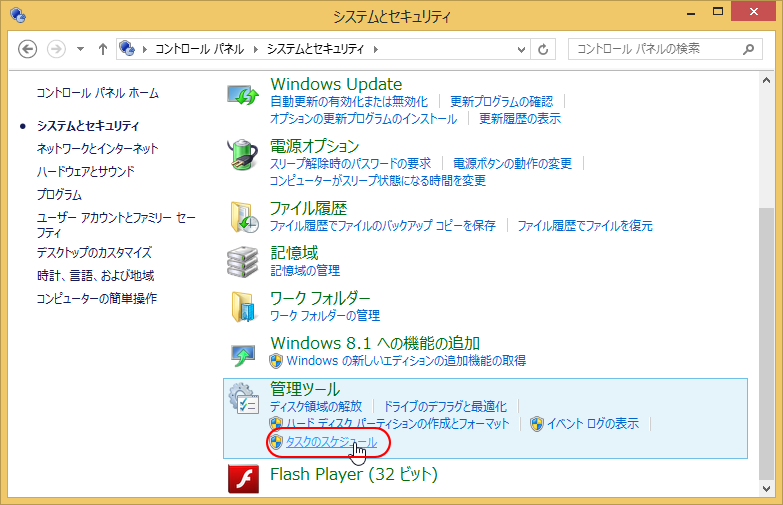Click the vertical scrollbar thumb
The image size is (783, 505).
(x=767, y=344)
